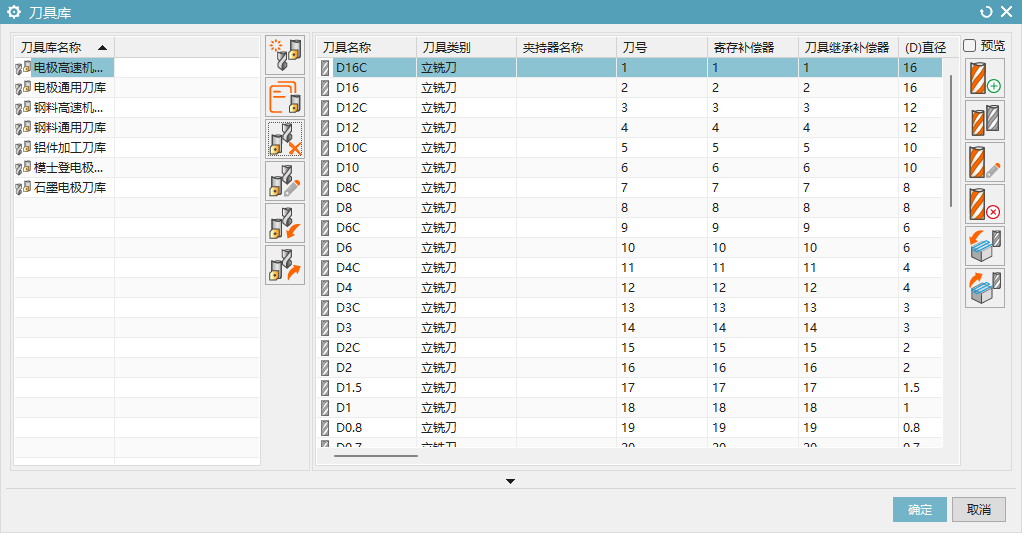
Task: Click the delete tool library icon
Action: click(x=285, y=139)
